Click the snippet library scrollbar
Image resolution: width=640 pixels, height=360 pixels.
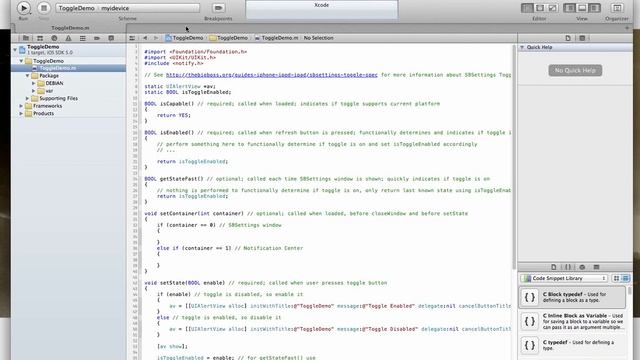click(x=629, y=291)
